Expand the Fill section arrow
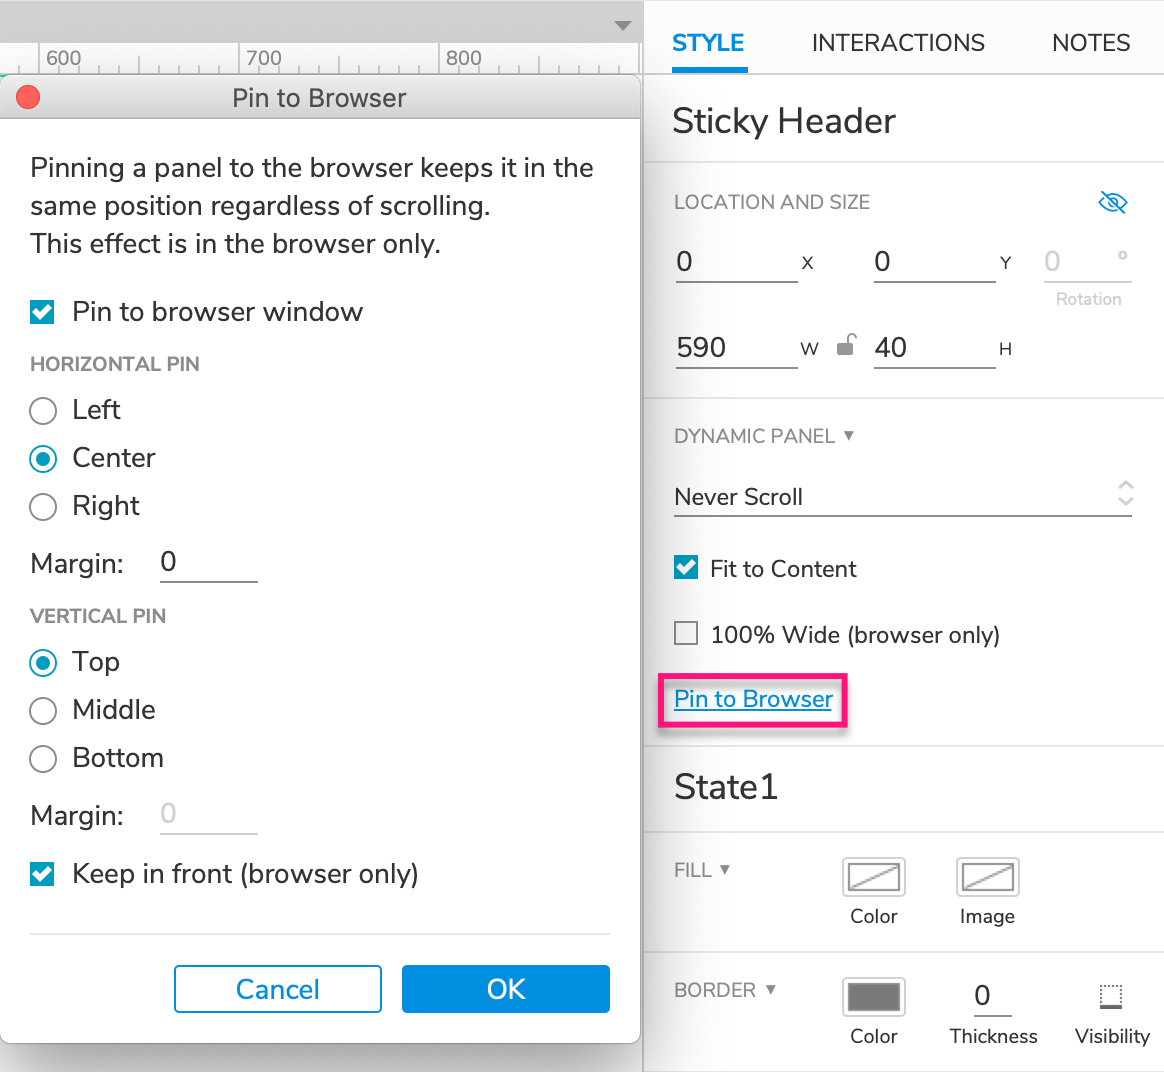Viewport: 1164px width, 1072px height. coord(725,870)
